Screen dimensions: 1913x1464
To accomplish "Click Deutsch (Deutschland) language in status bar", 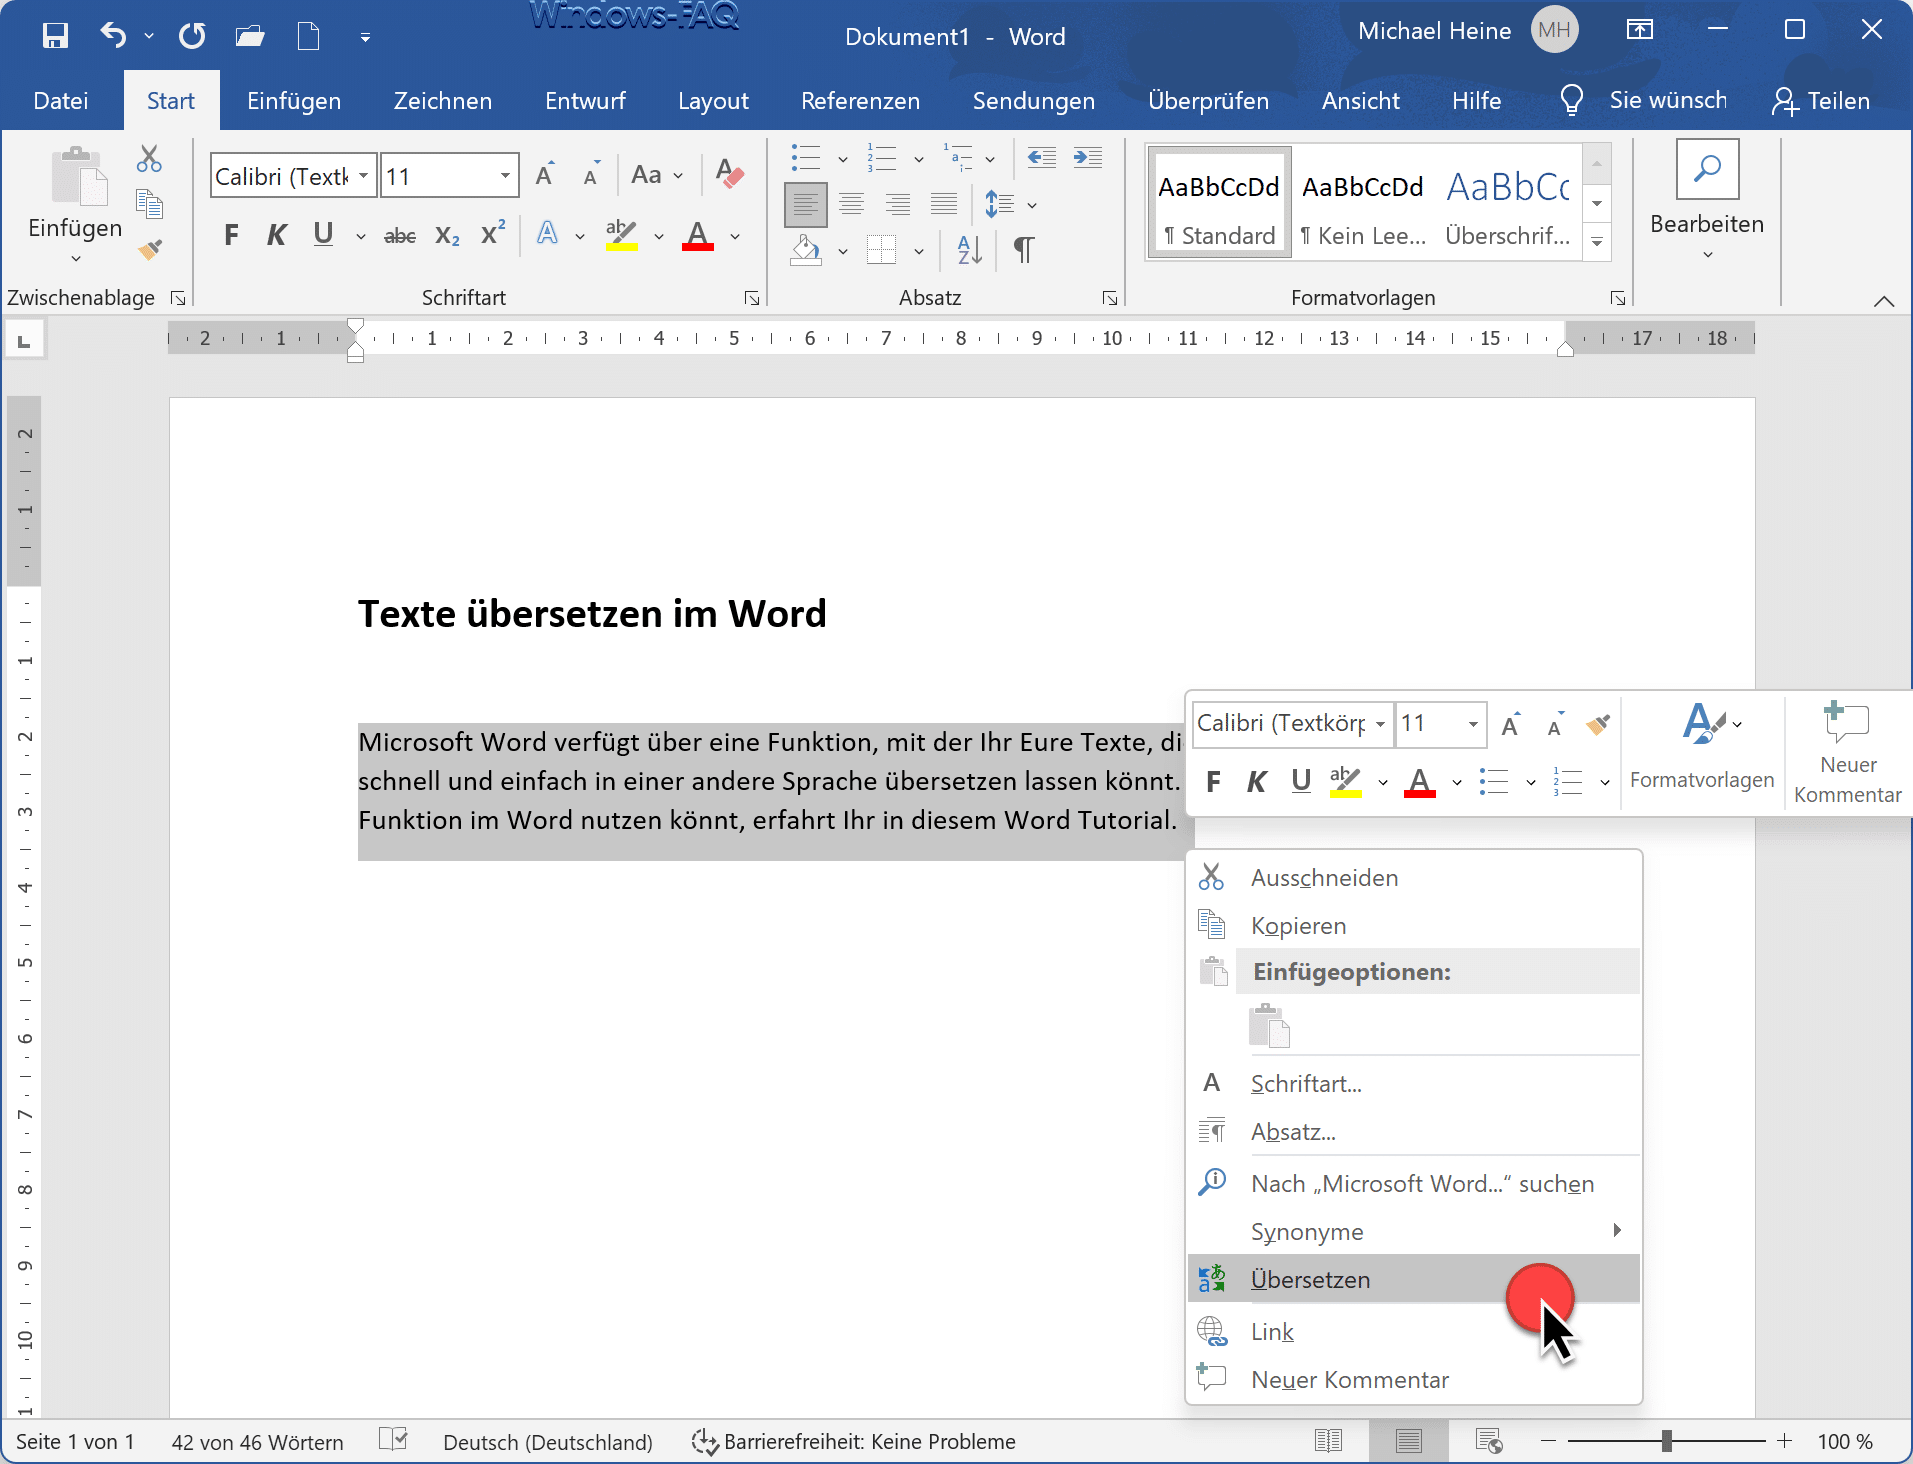I will [548, 1442].
